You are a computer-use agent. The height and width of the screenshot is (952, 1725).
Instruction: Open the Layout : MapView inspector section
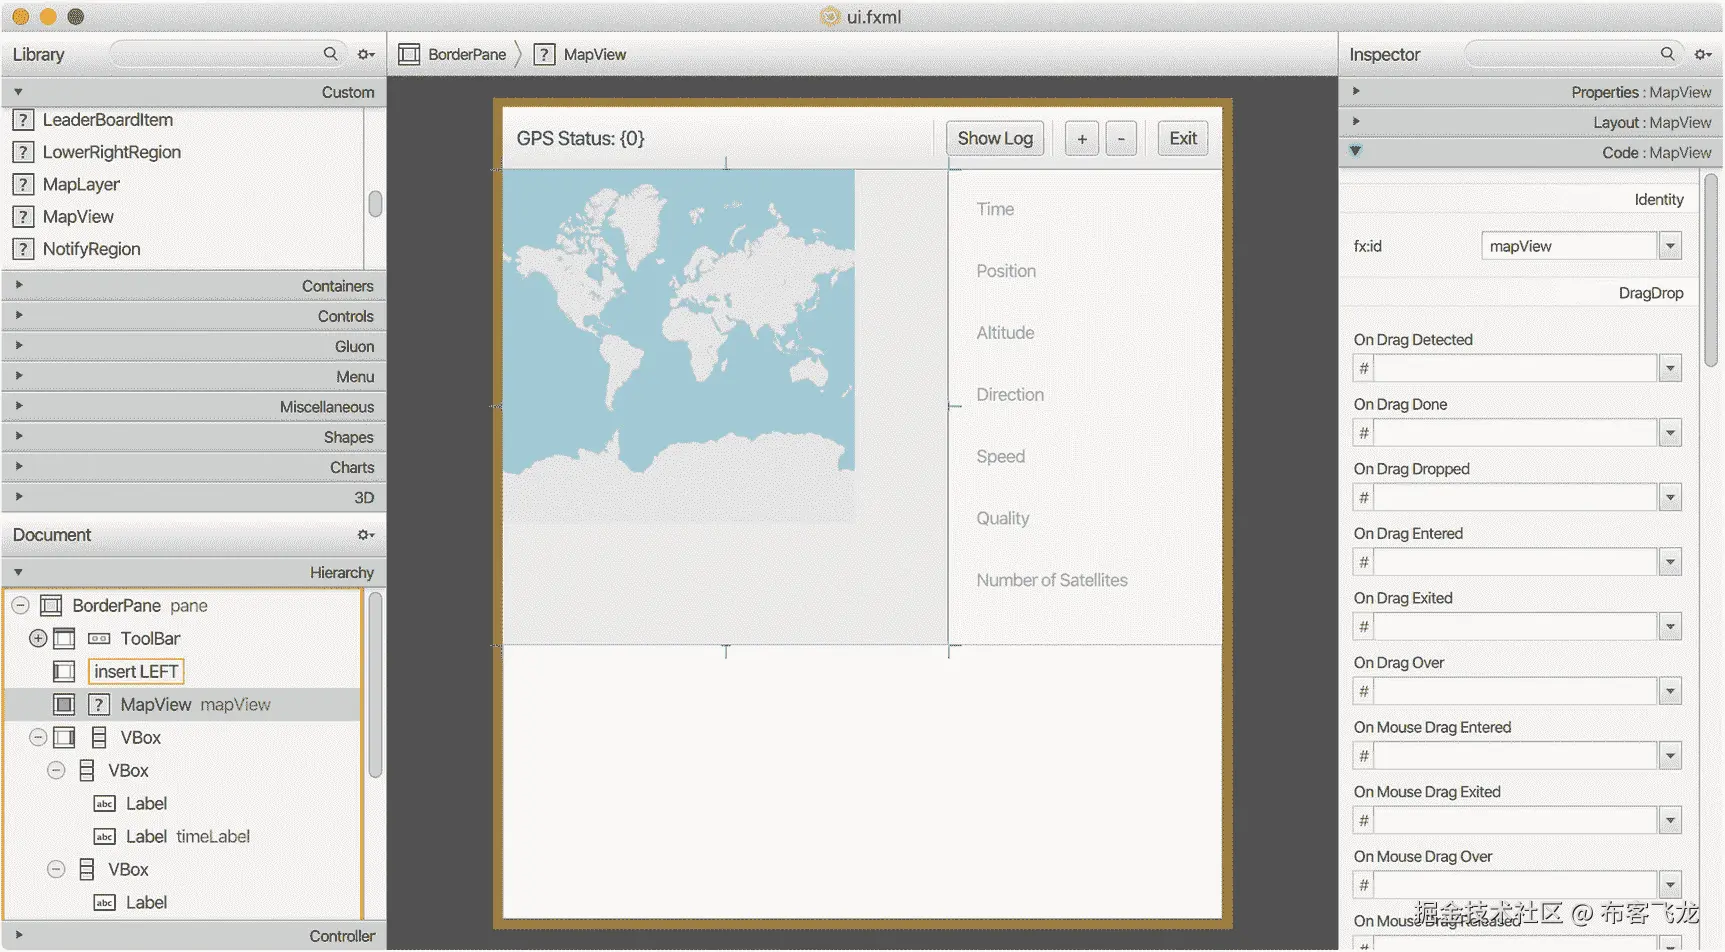[1355, 121]
